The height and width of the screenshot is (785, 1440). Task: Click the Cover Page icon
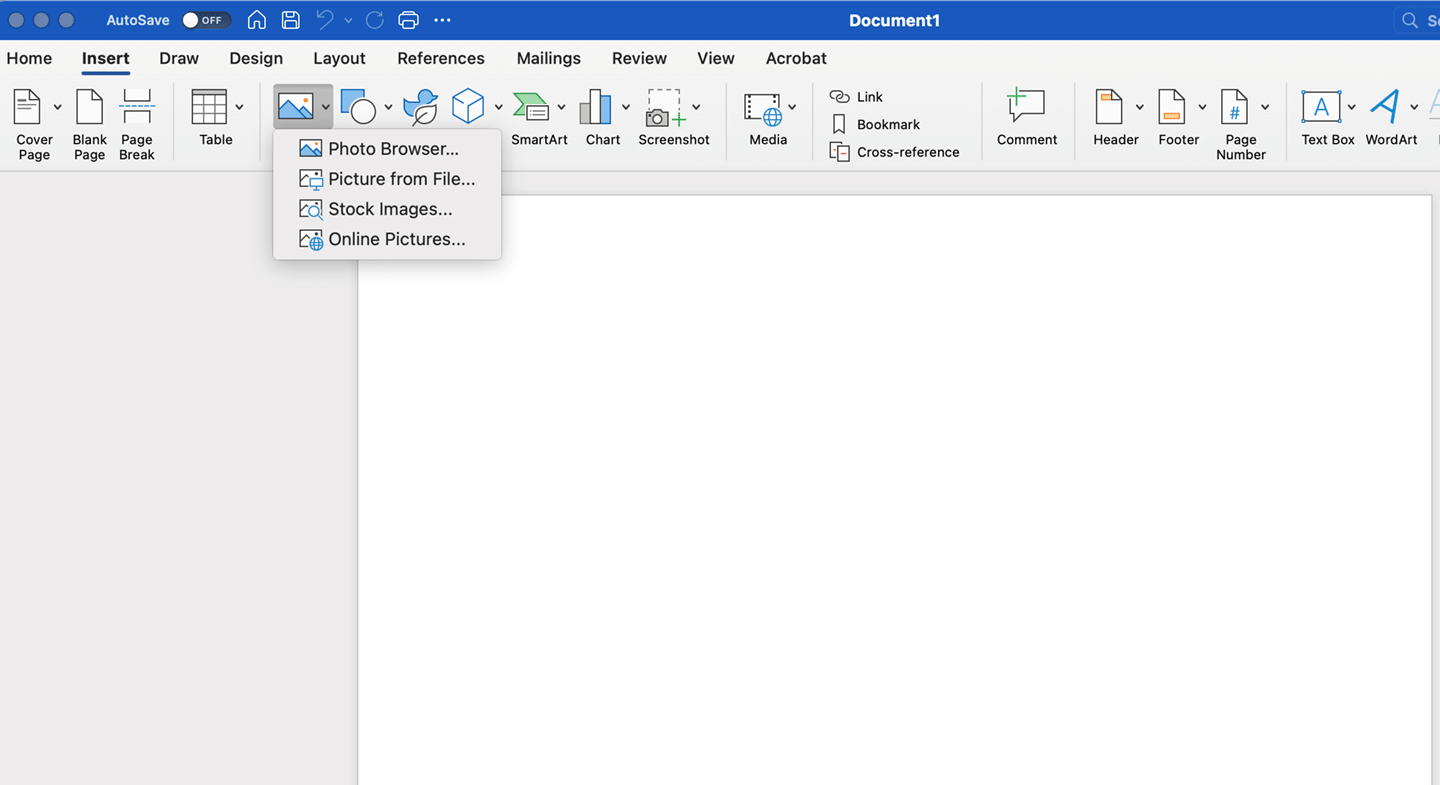coord(28,108)
